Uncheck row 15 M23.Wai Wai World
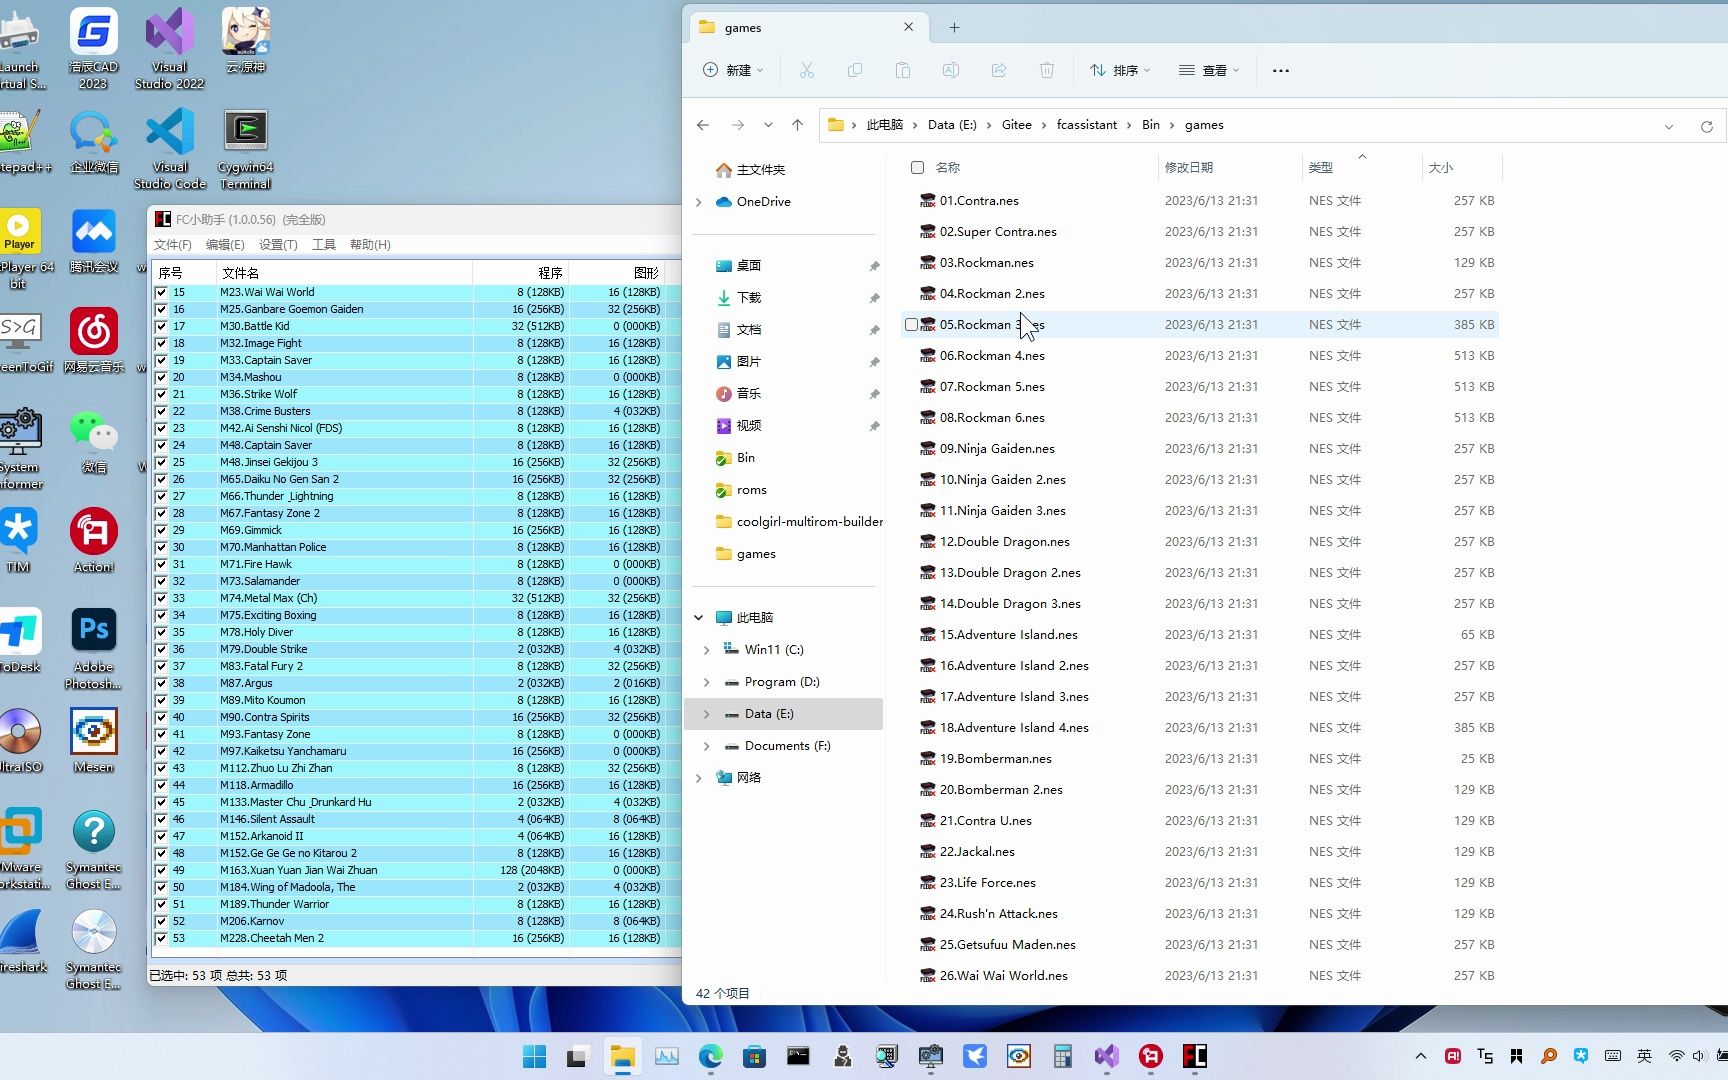Viewport: 1728px width, 1080px height. [x=161, y=293]
